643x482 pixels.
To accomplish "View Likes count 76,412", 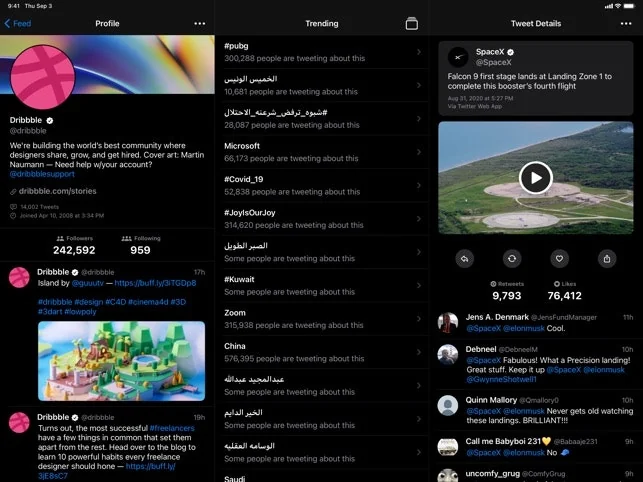I will pos(565,295).
